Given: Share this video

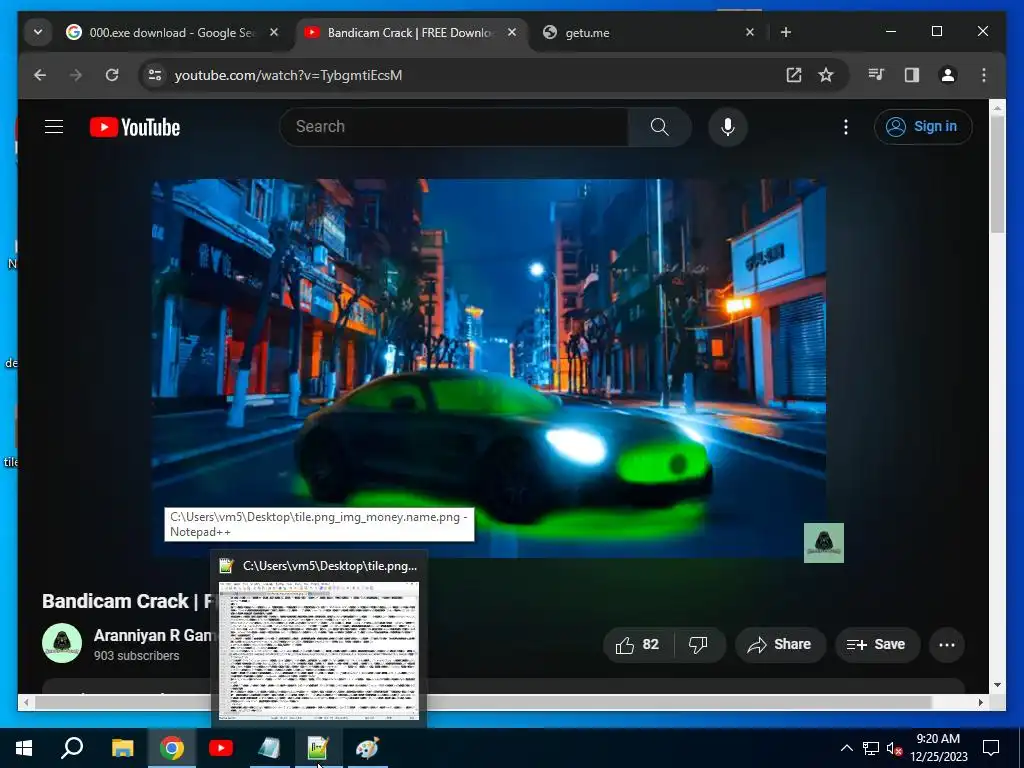Looking at the screenshot, I should (780, 645).
